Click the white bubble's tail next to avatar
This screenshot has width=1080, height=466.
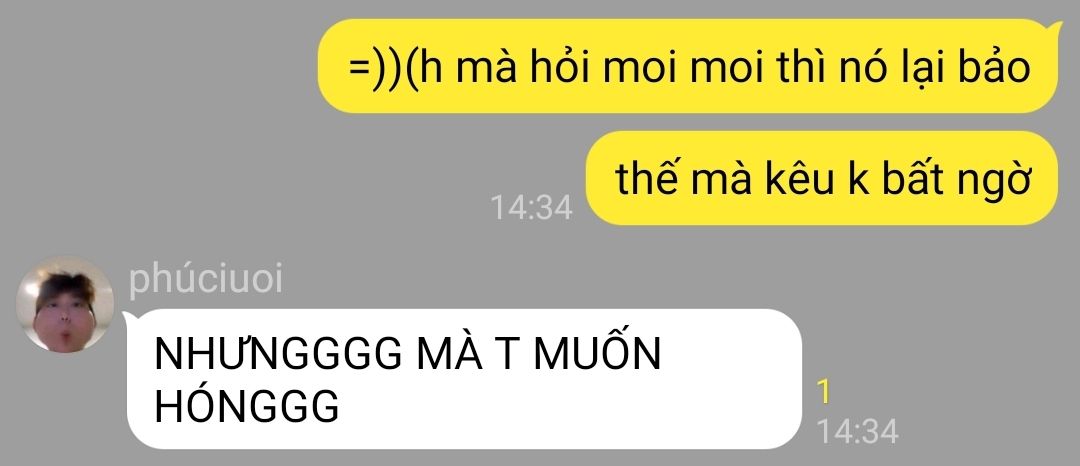(128, 317)
